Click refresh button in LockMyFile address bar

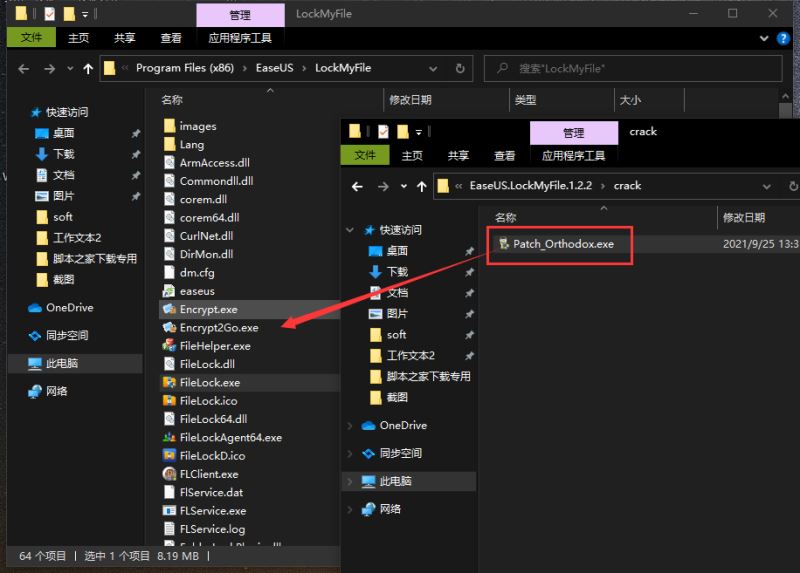coord(460,68)
